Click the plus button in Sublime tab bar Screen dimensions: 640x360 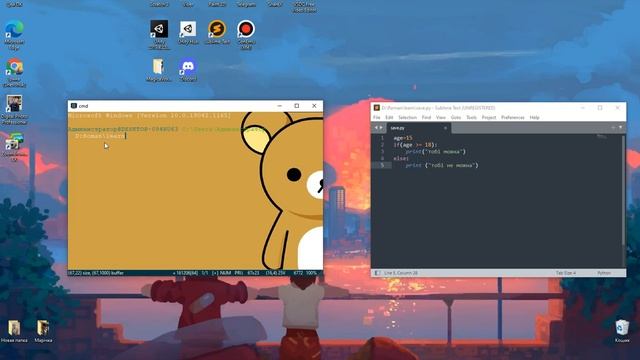[613, 128]
